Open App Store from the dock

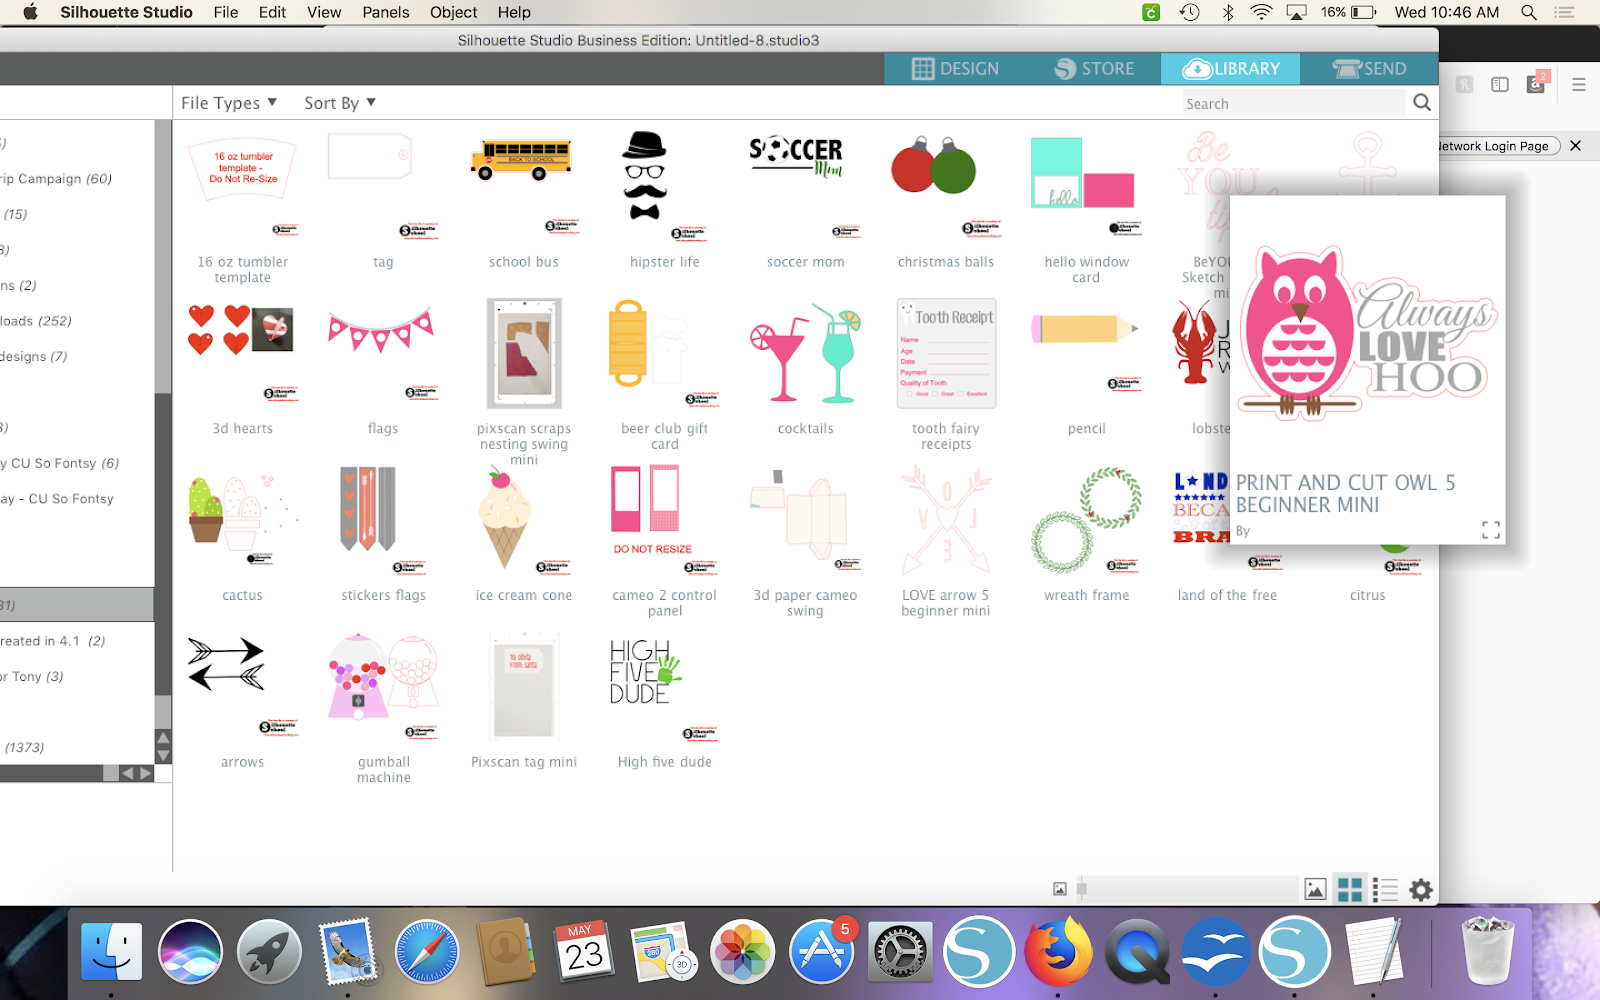click(821, 951)
